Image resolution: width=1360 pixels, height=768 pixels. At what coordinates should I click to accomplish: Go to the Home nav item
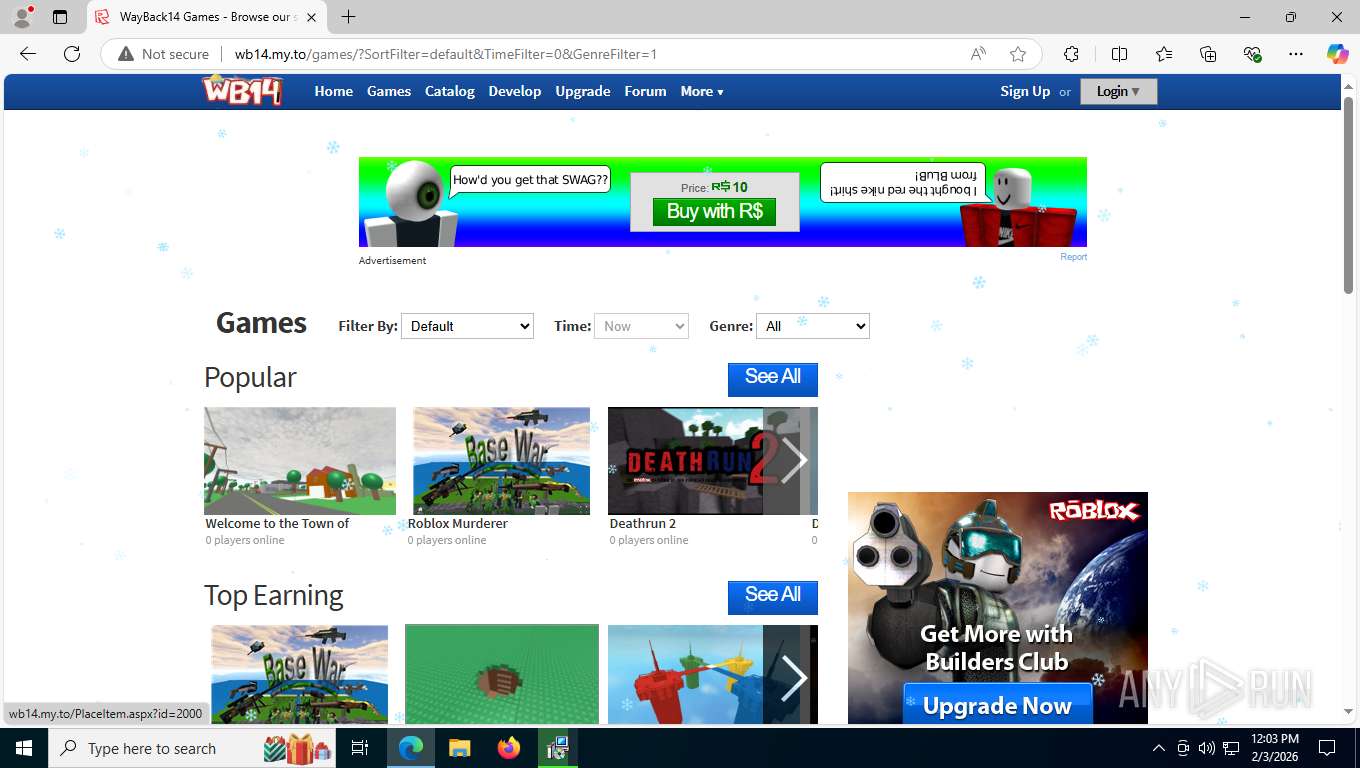click(x=333, y=91)
